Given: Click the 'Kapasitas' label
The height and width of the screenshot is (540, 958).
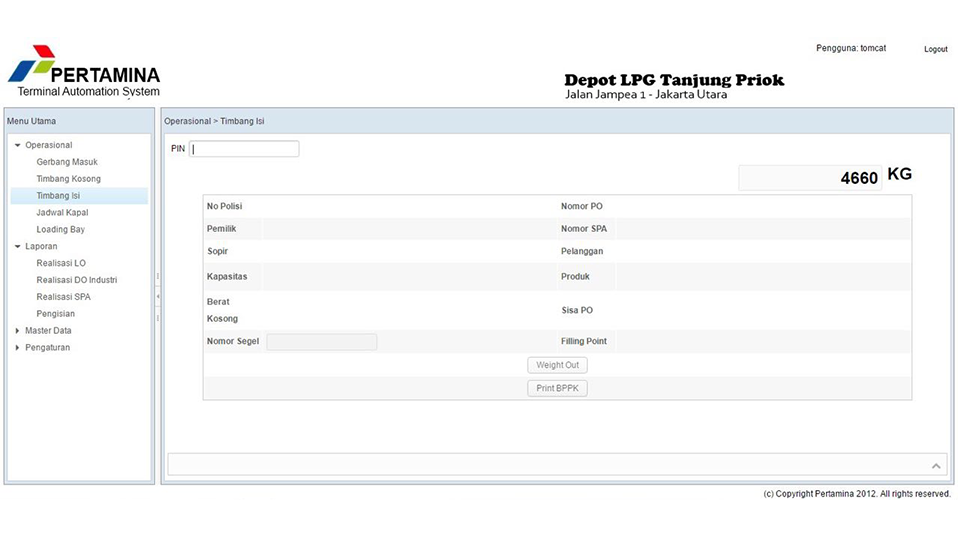Looking at the screenshot, I should tap(227, 277).
